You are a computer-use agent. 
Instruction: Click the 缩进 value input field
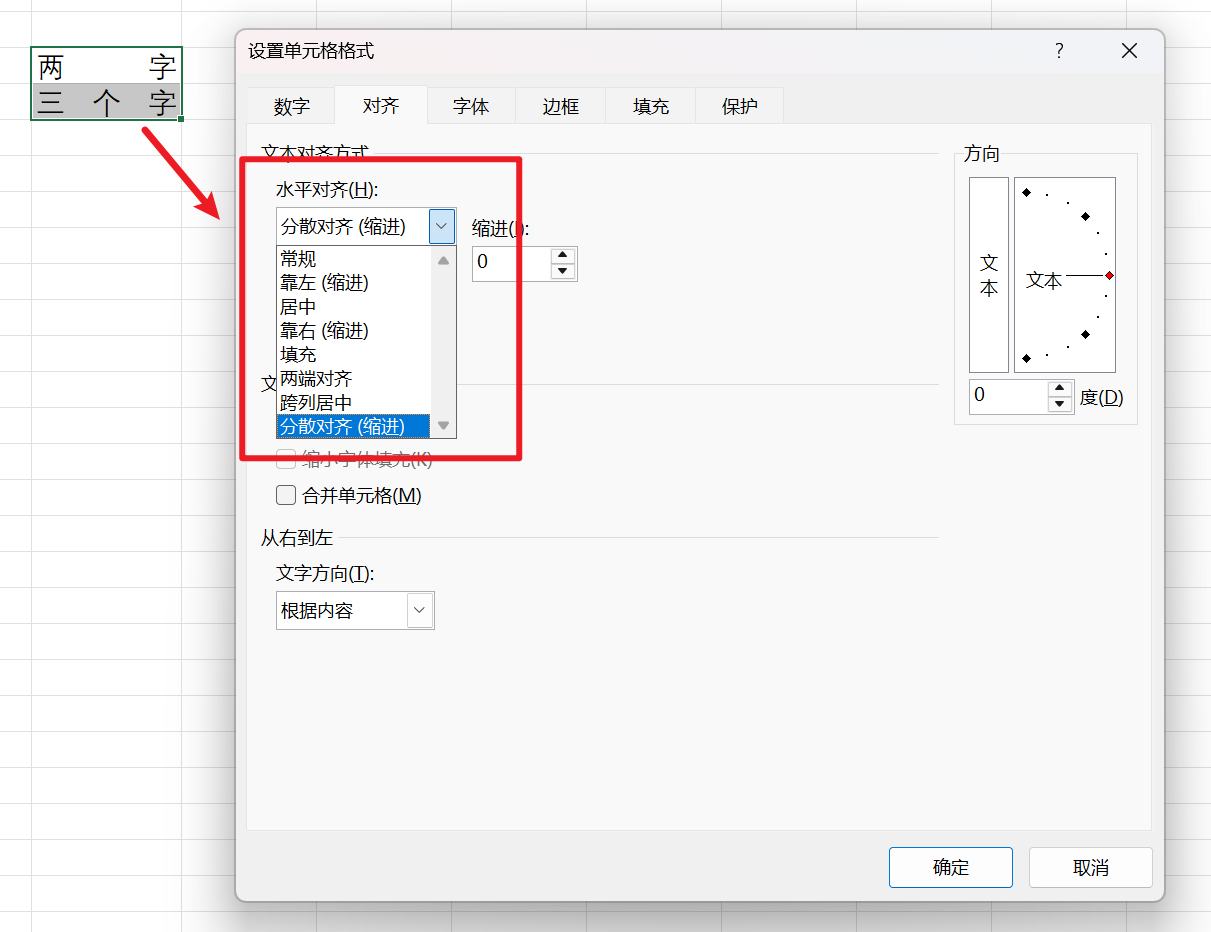[511, 263]
